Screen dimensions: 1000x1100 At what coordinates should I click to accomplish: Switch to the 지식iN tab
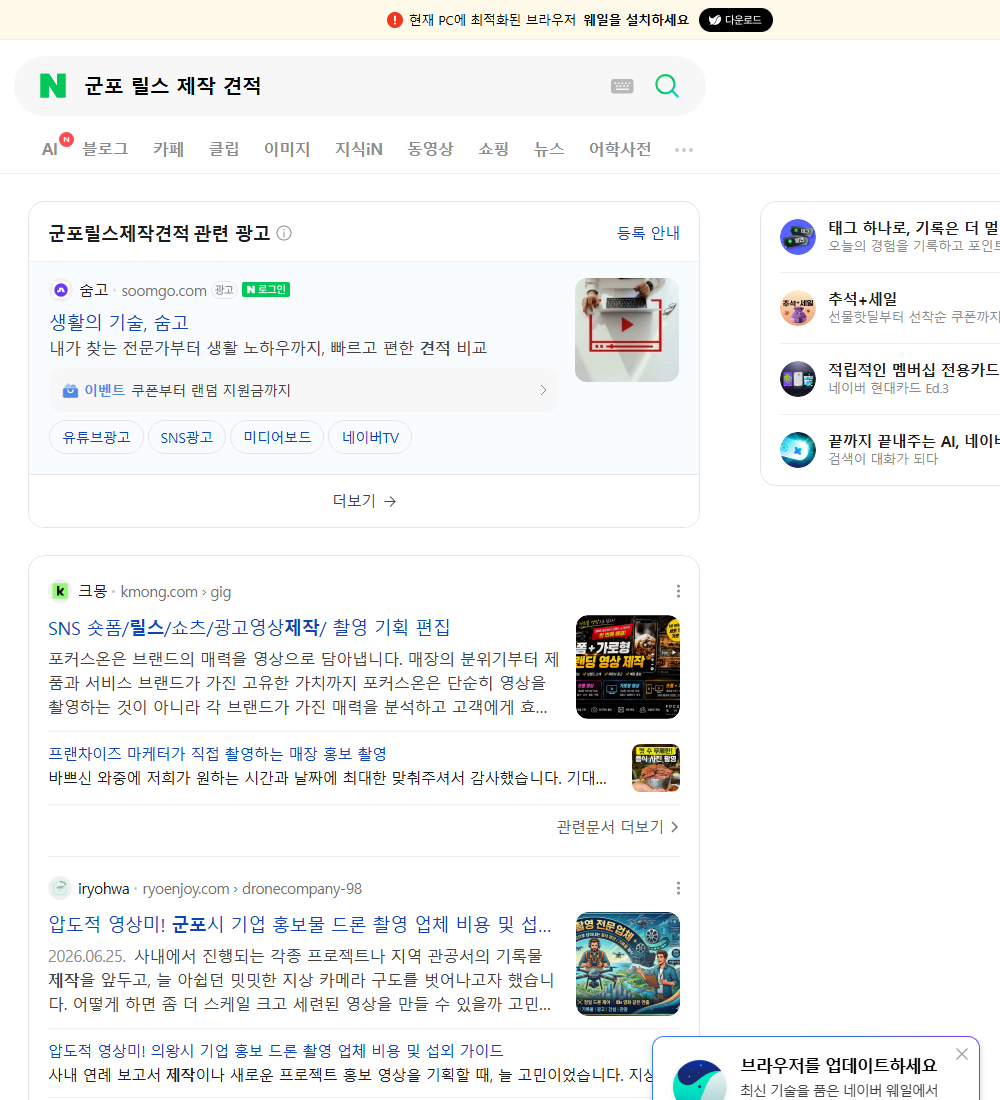[x=359, y=149]
